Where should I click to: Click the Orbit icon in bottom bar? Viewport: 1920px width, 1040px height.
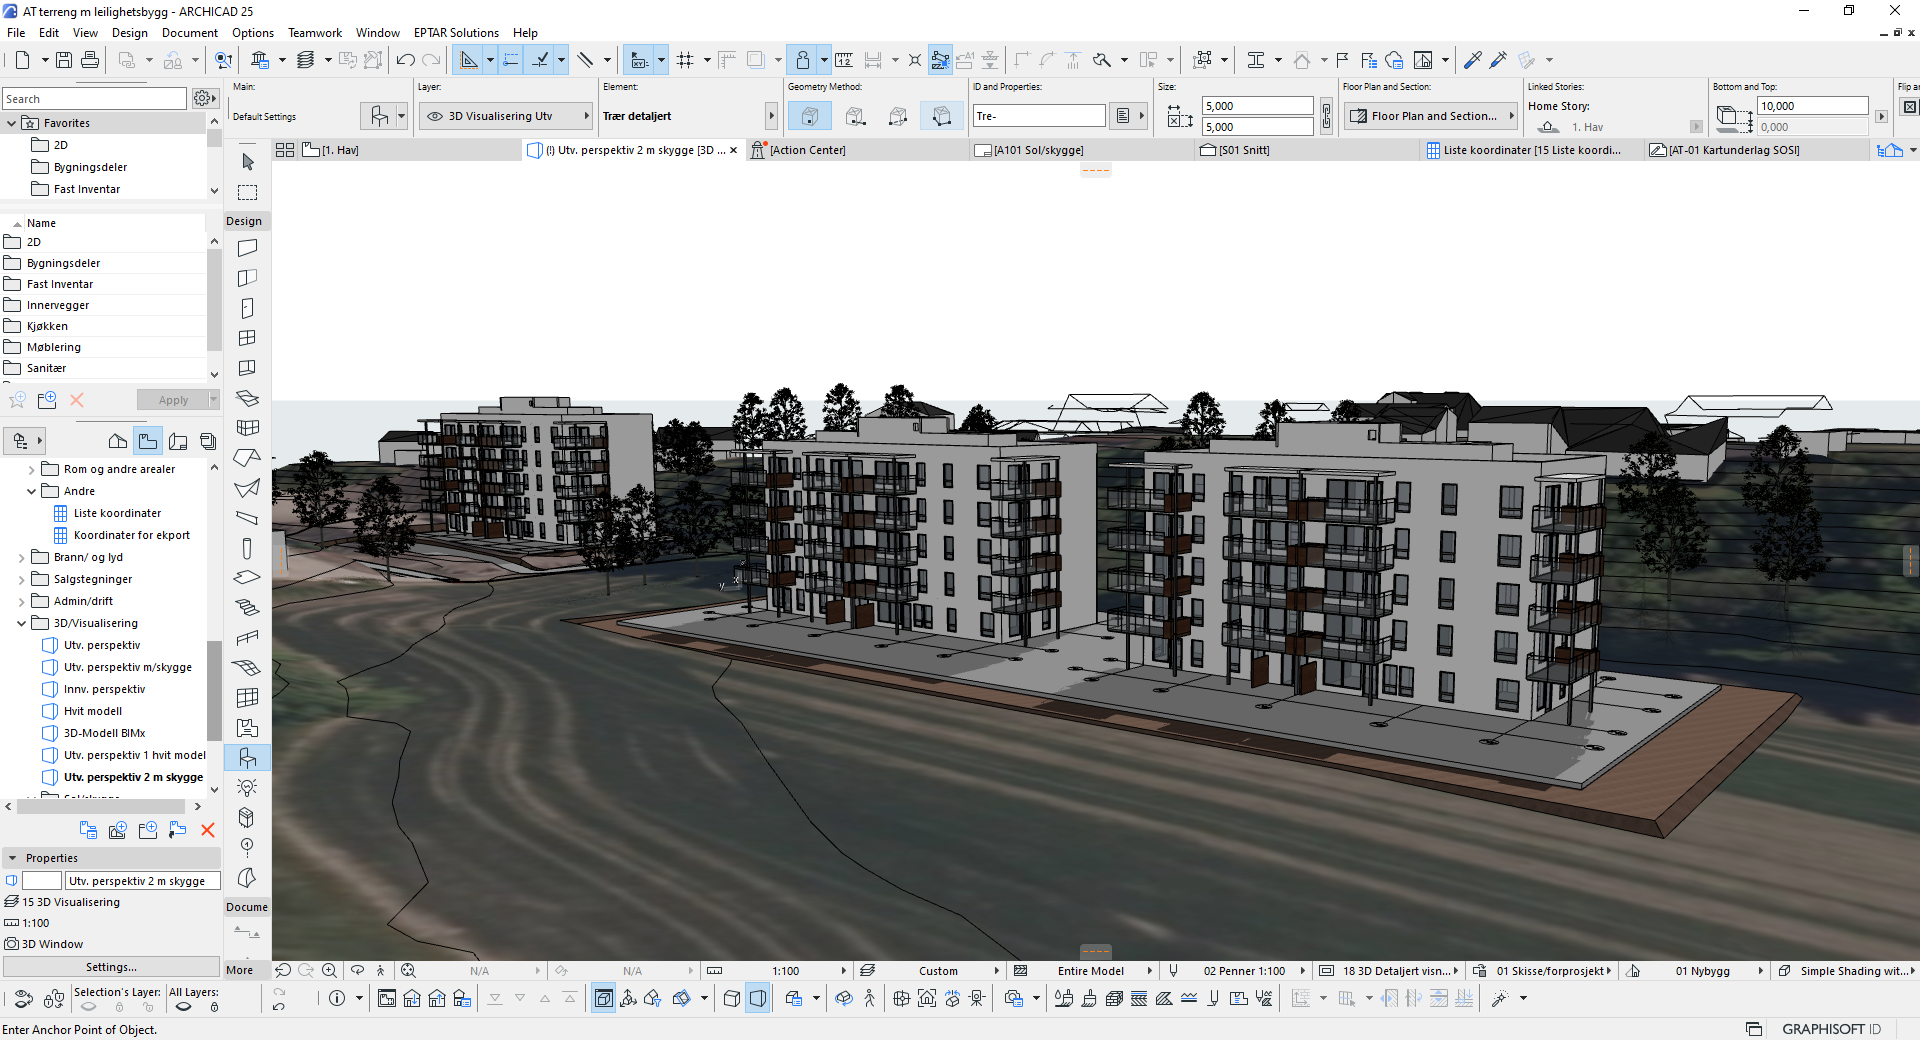[357, 970]
